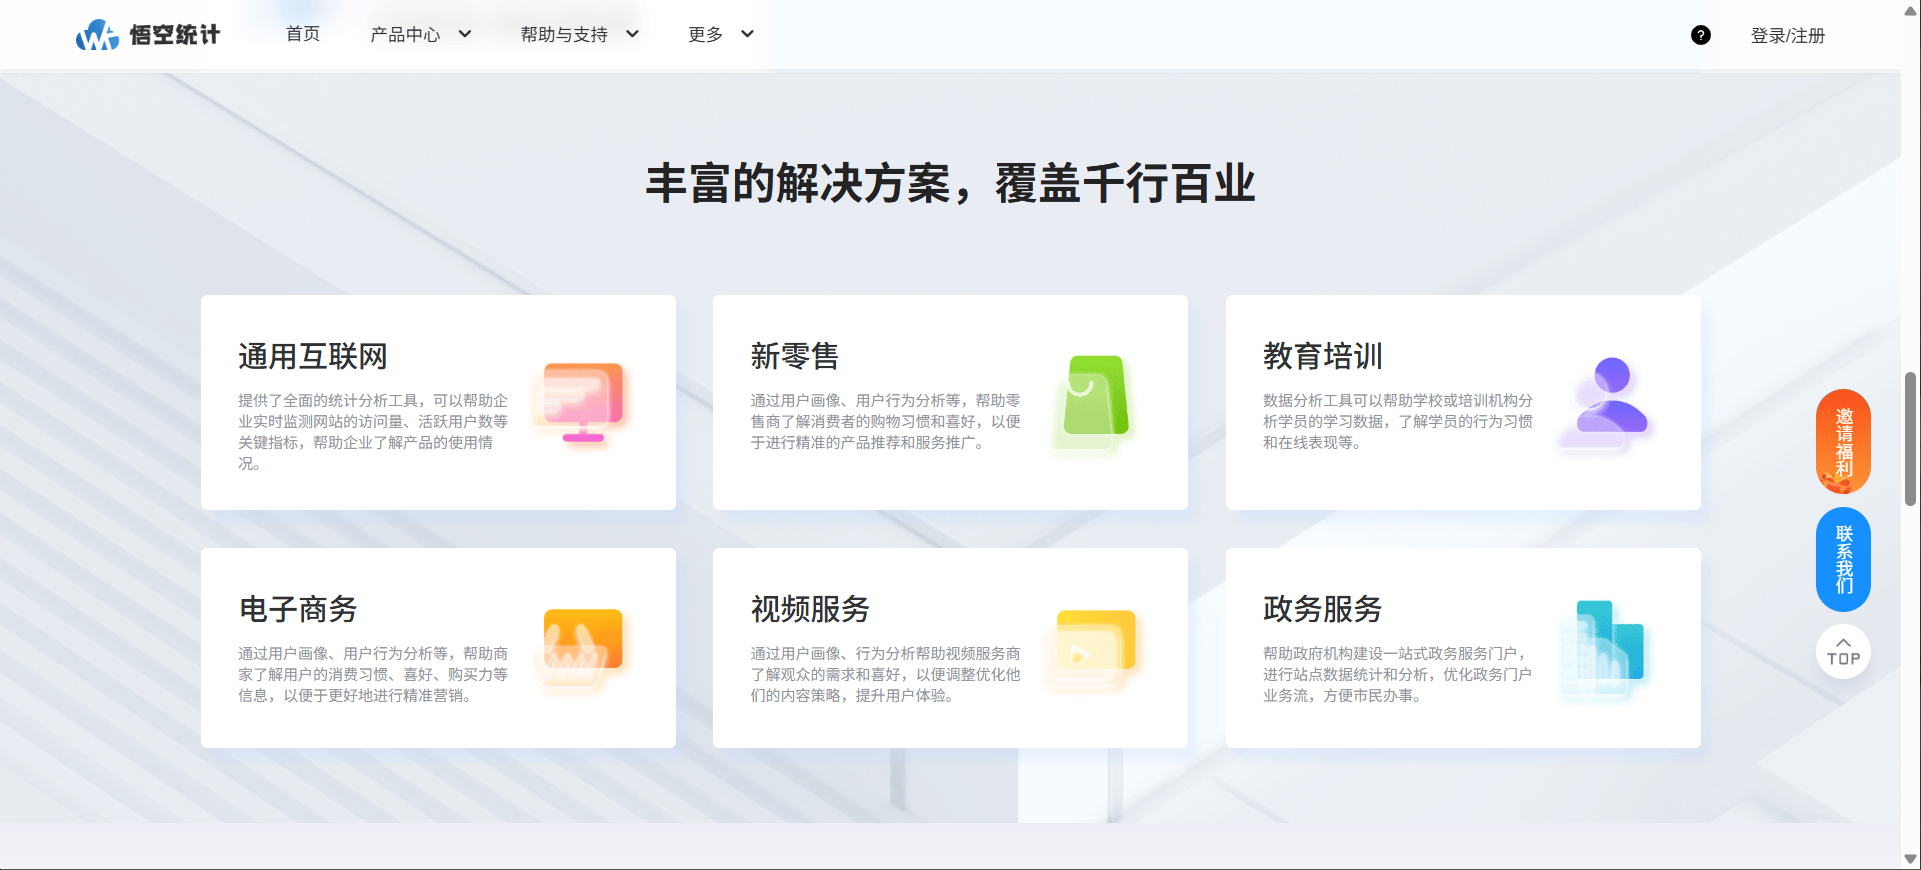Open the 帮助与支持 menu
1921x870 pixels.
coord(564,34)
